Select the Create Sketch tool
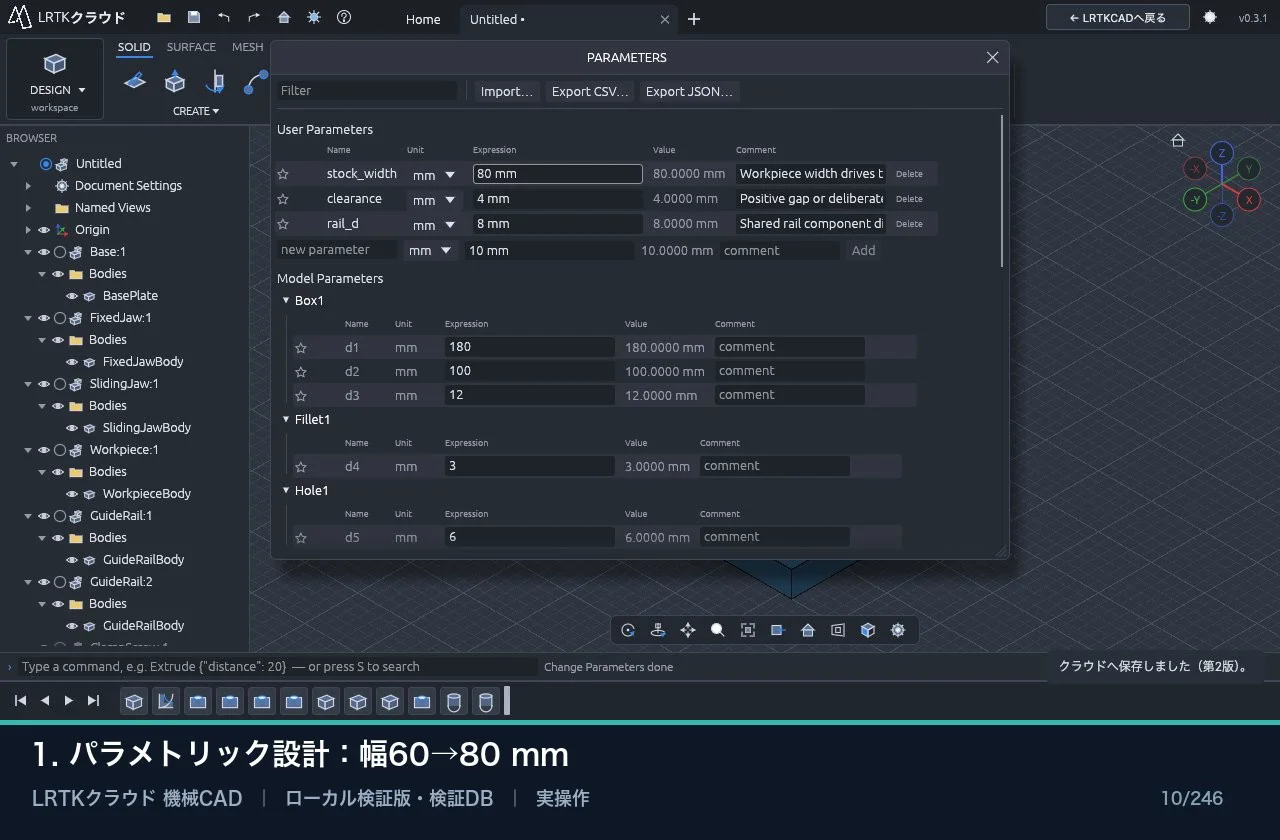The width and height of the screenshot is (1280, 840). coord(135,82)
